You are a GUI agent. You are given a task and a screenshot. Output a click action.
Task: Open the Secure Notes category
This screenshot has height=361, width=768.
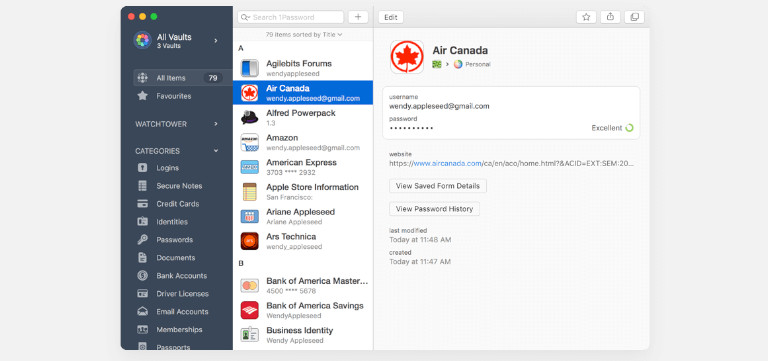[179, 186]
